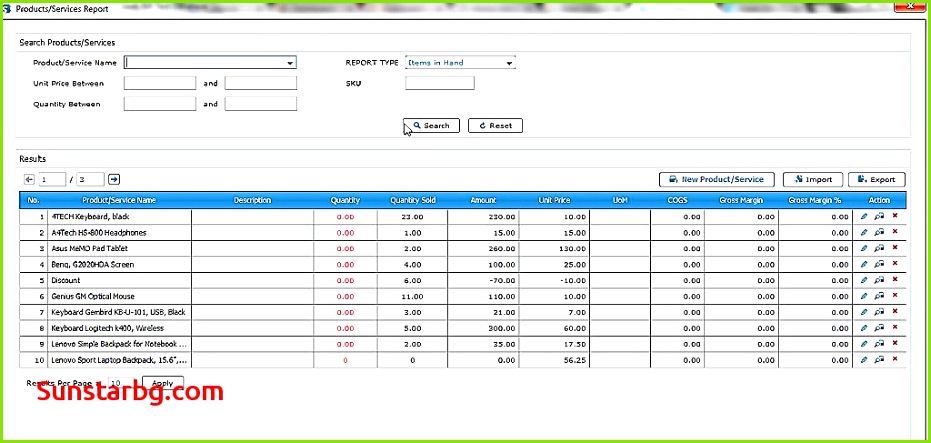The height and width of the screenshot is (443, 931).
Task: Click view icon for Keyboard Logitech k400 row
Action: click(879, 328)
